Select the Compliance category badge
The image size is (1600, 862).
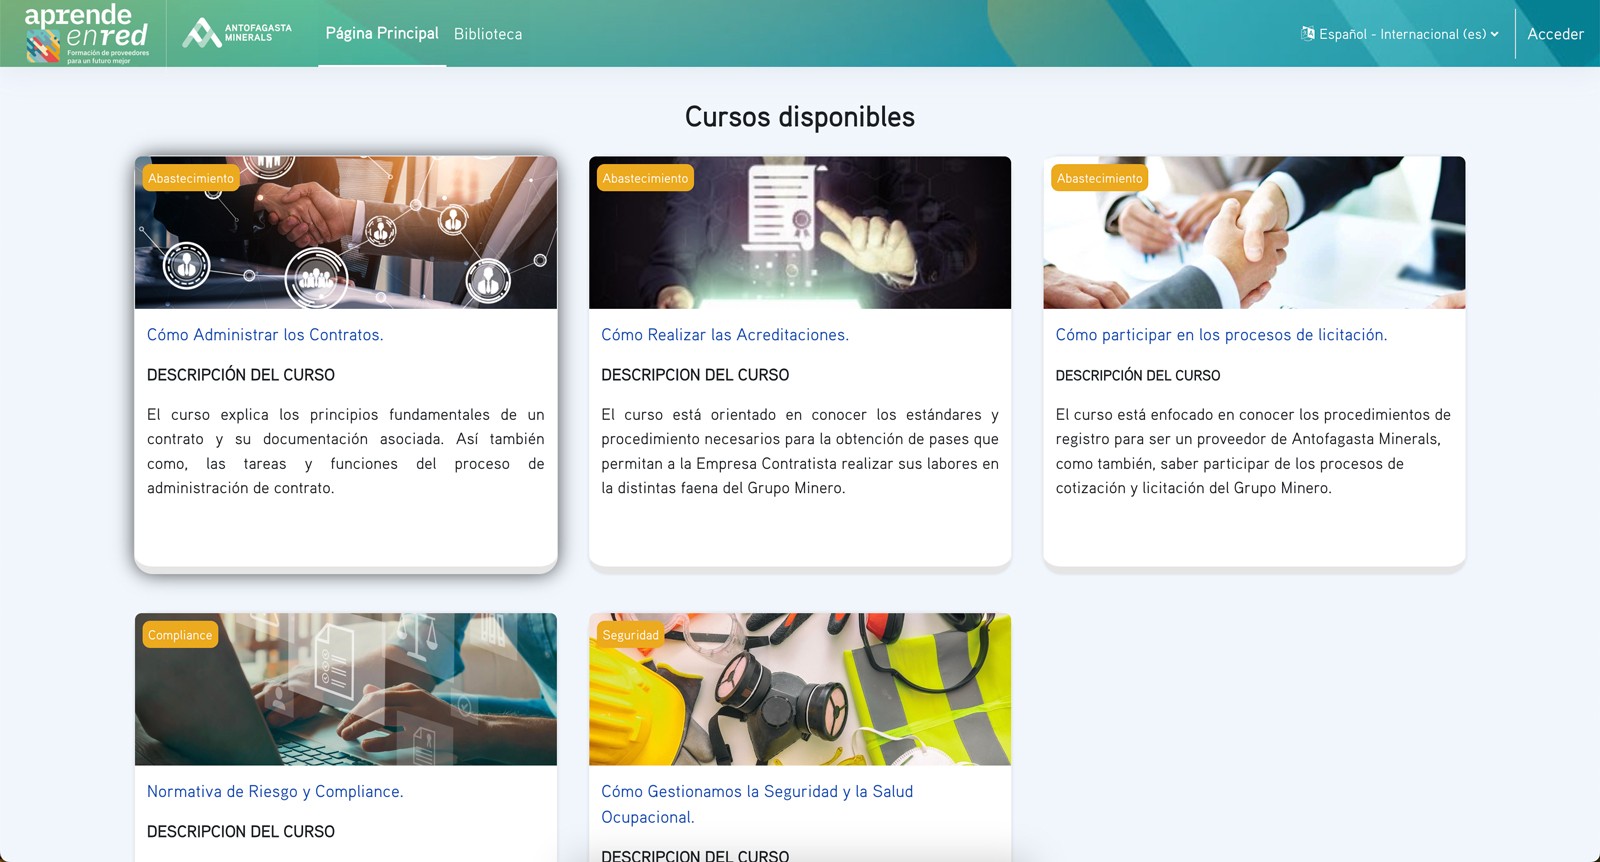click(180, 635)
